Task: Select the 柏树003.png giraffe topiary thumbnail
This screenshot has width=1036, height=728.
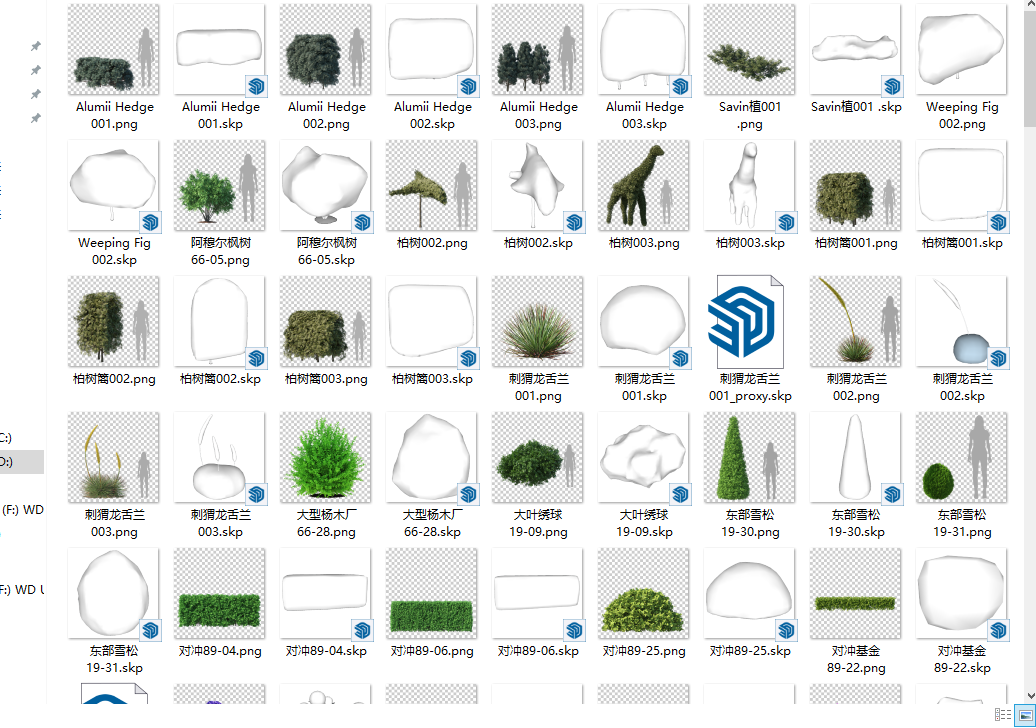Action: click(x=644, y=186)
